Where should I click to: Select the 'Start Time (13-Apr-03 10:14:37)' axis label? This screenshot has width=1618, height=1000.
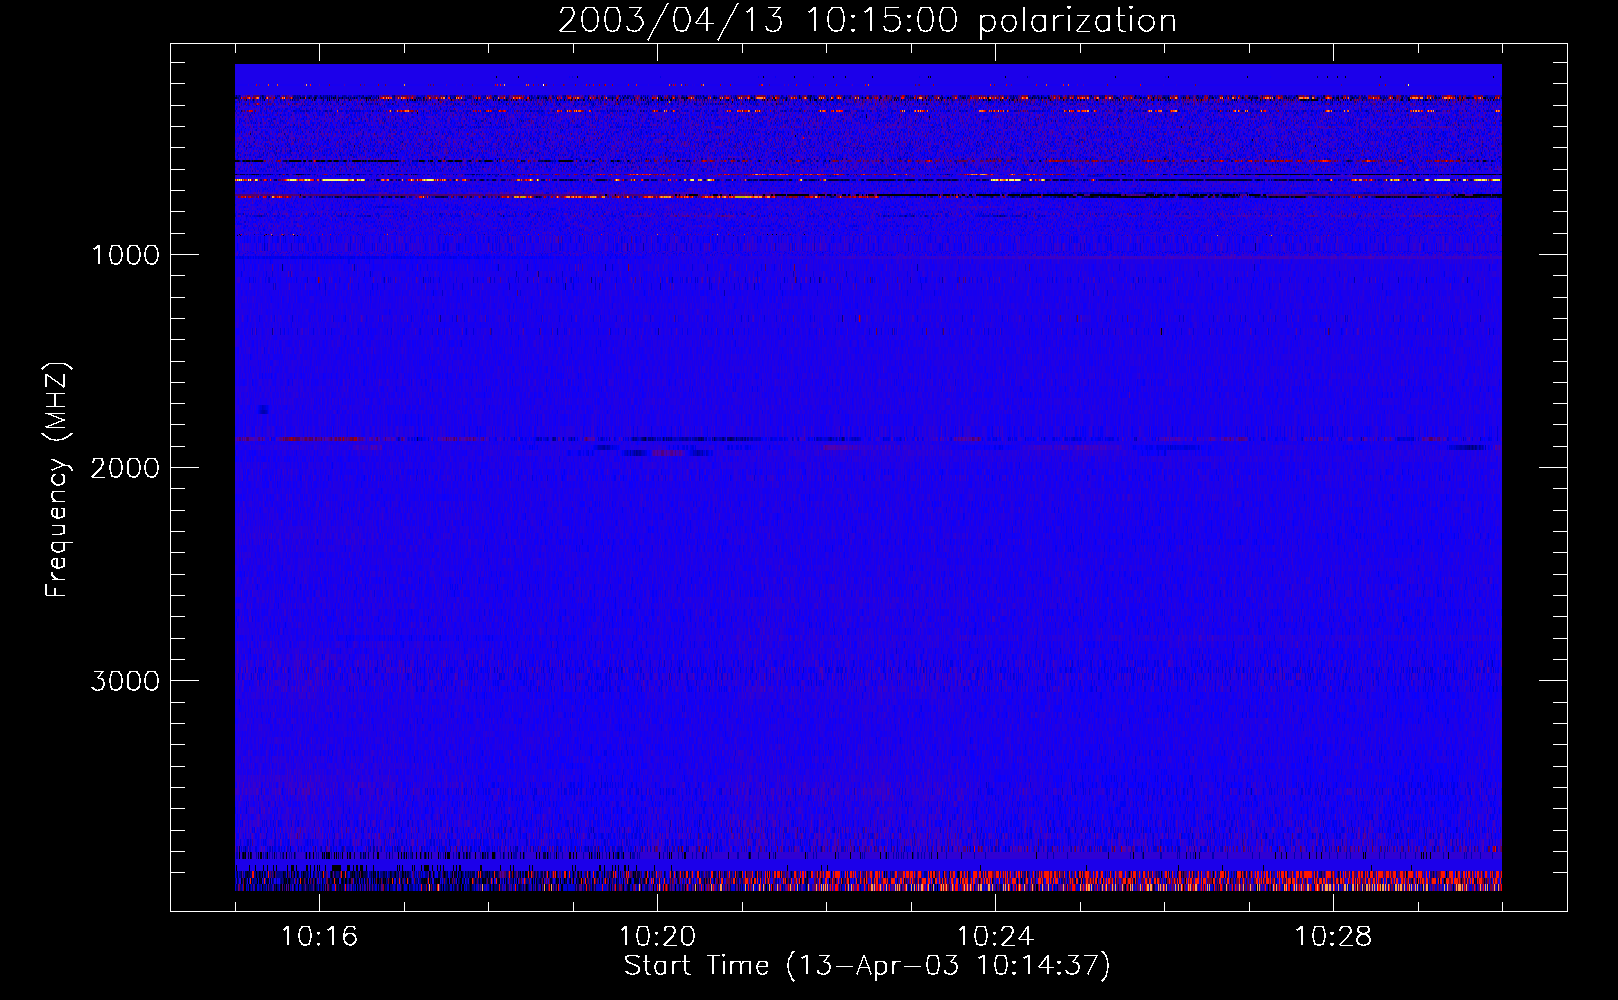coord(867,967)
